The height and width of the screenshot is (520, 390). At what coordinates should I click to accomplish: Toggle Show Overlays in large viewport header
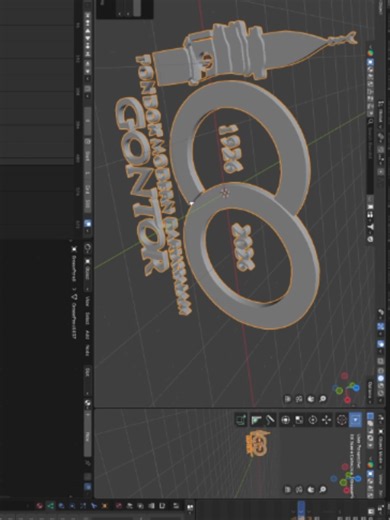[x=381, y=344]
